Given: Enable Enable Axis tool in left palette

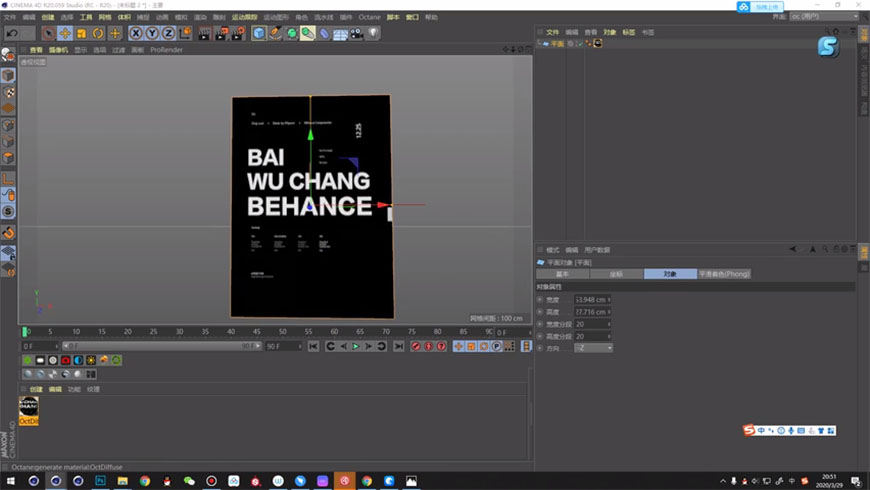Looking at the screenshot, I should point(8,180).
